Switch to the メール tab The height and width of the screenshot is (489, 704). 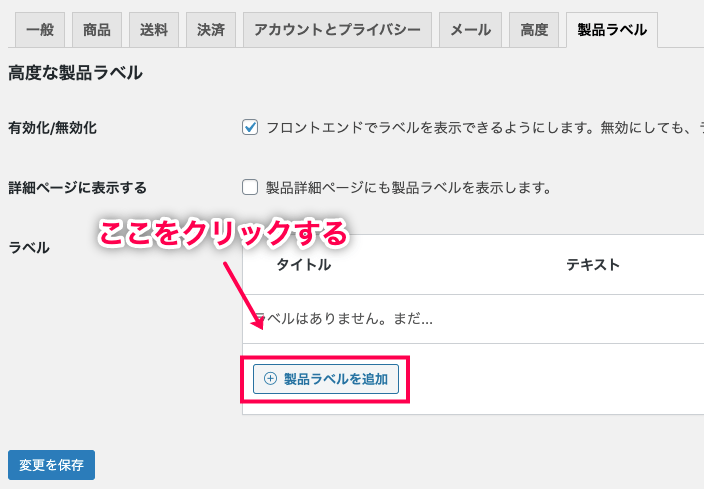pos(470,30)
